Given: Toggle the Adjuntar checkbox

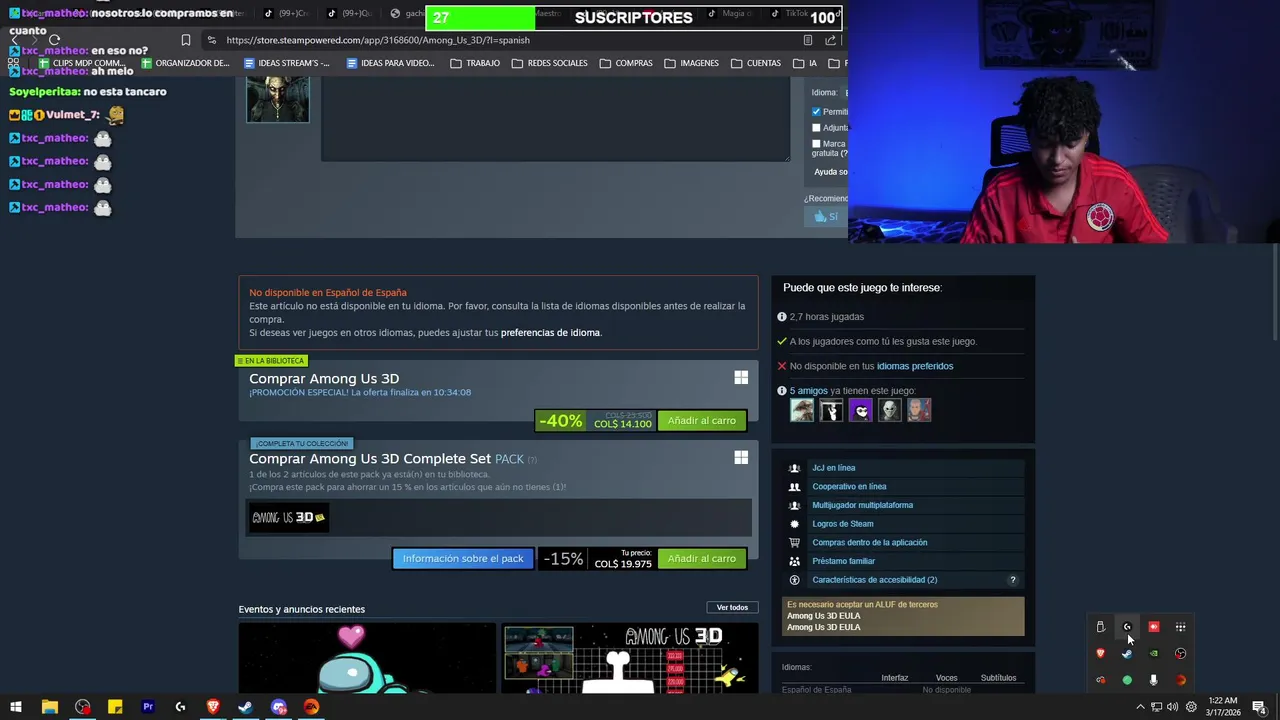Looking at the screenshot, I should [x=816, y=128].
